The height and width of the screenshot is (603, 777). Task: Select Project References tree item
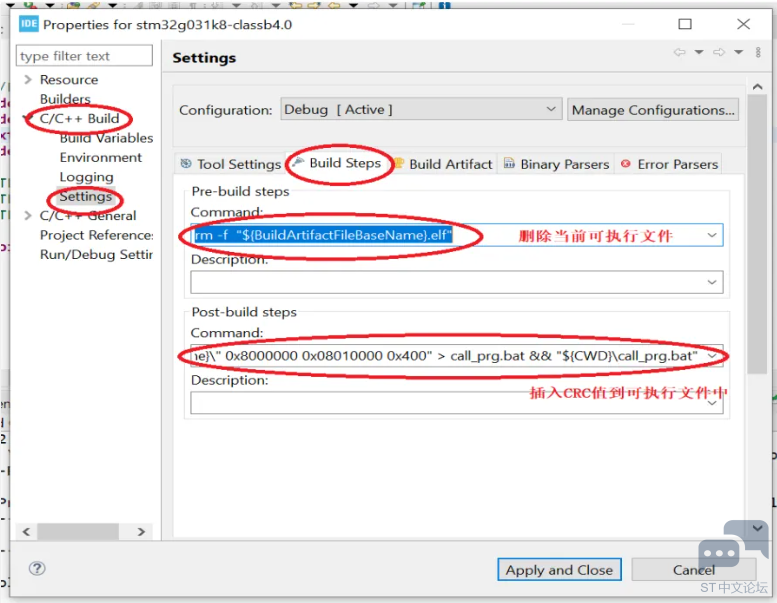click(97, 235)
